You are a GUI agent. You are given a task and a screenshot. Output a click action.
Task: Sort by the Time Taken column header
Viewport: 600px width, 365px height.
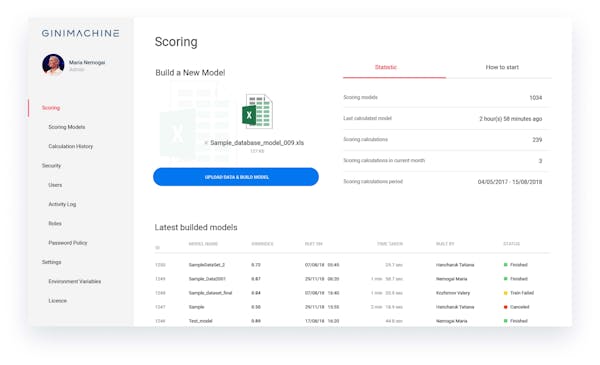[x=390, y=244]
